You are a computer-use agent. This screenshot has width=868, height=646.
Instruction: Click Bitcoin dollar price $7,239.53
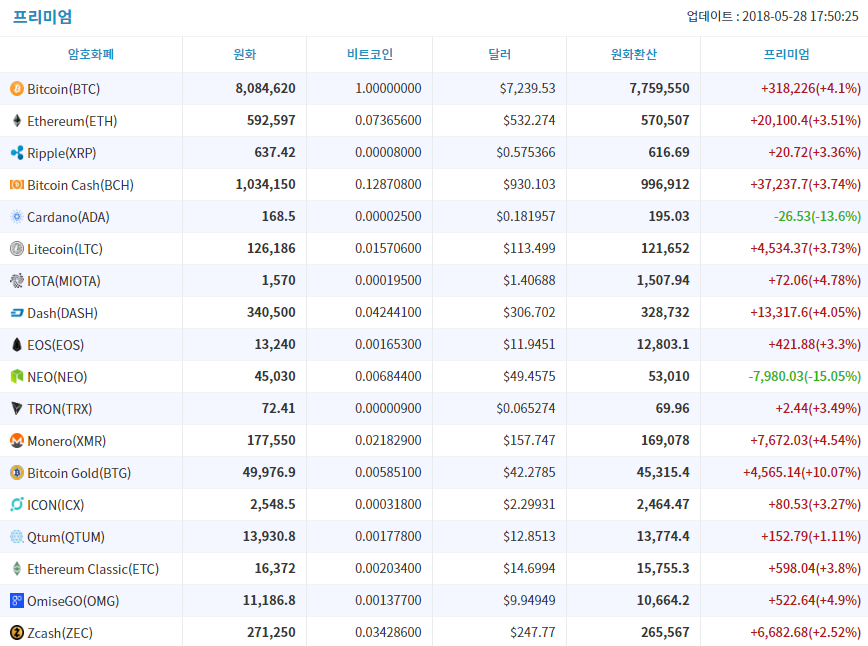click(528, 89)
